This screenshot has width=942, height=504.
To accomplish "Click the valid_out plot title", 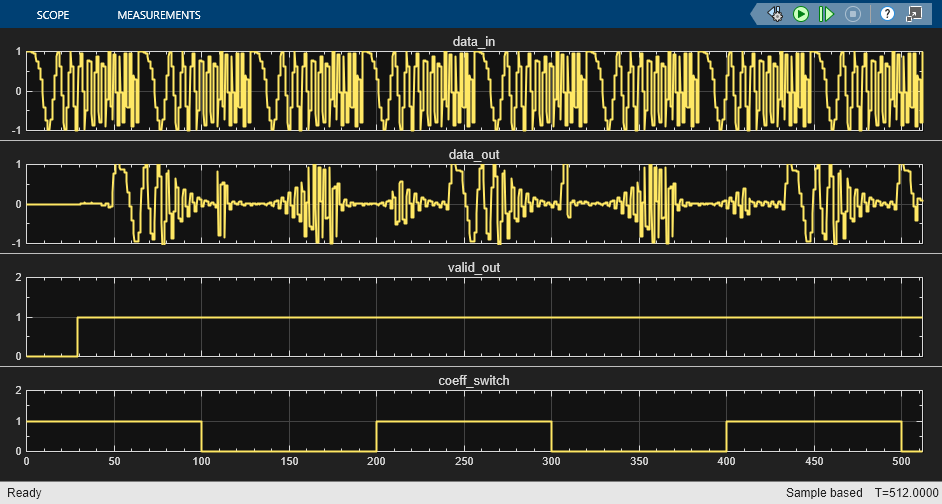I will pyautogui.click(x=474, y=267).
